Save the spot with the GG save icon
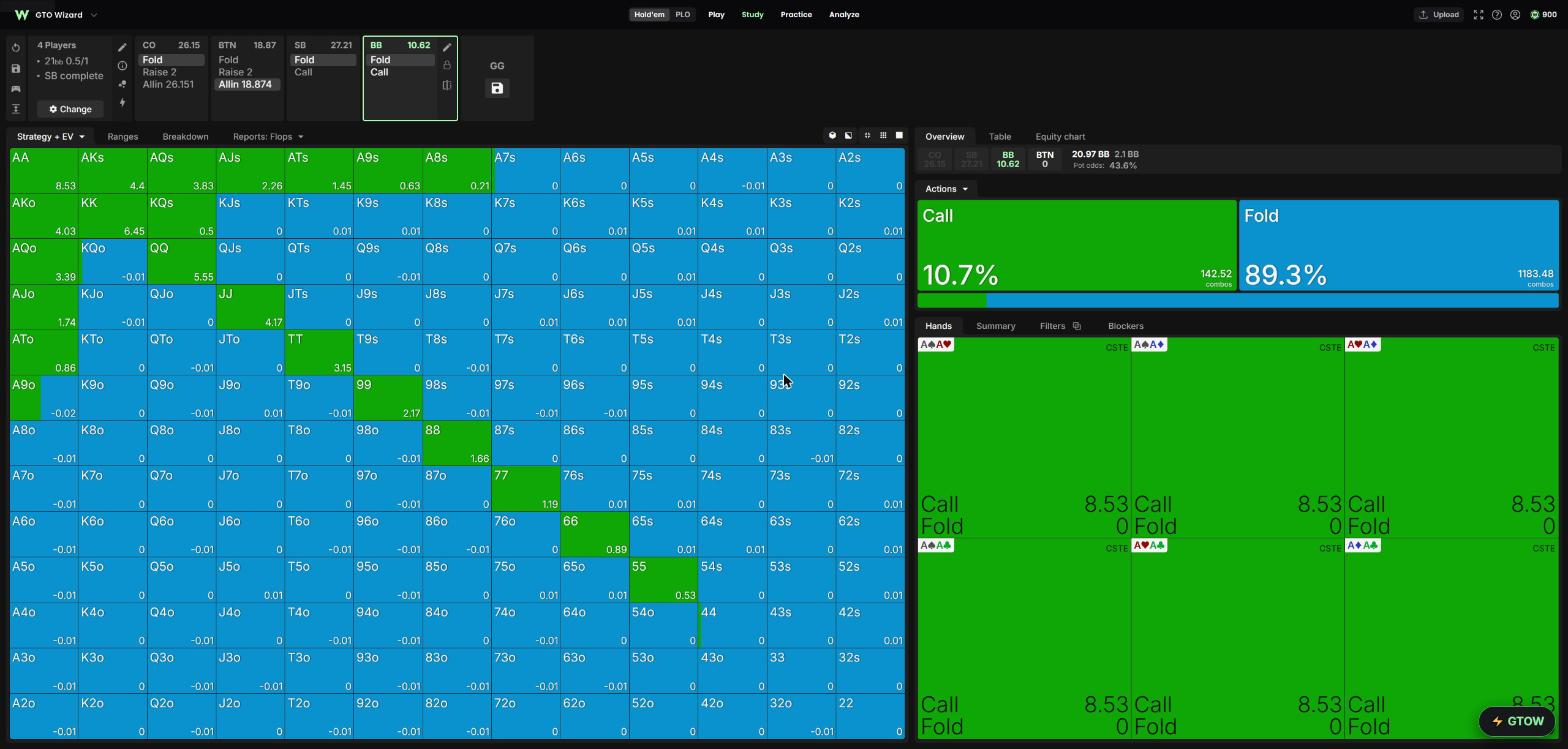This screenshot has width=1568, height=749. pyautogui.click(x=497, y=88)
